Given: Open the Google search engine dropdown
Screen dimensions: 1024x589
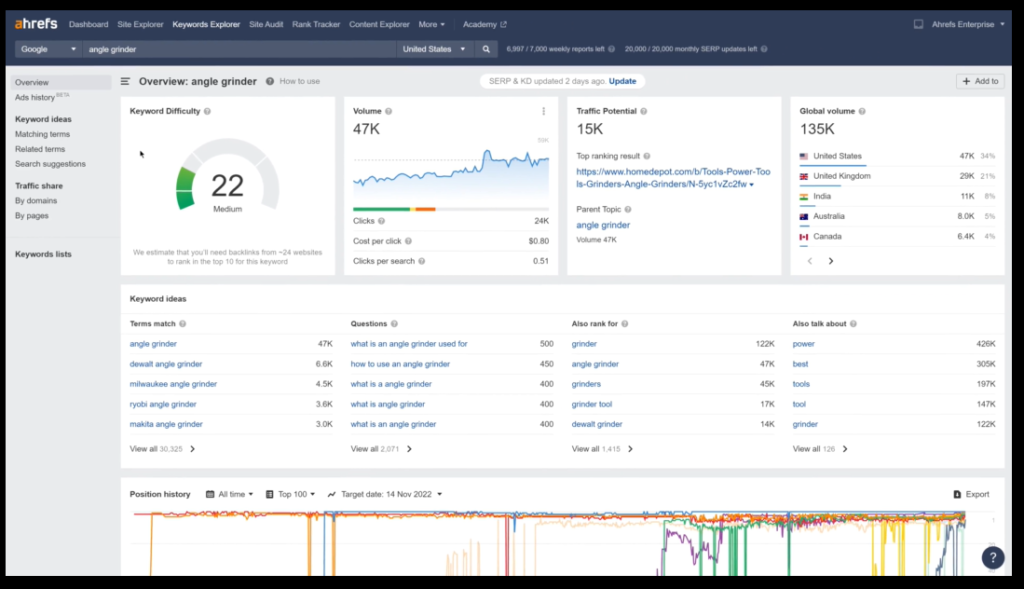Looking at the screenshot, I should point(48,49).
